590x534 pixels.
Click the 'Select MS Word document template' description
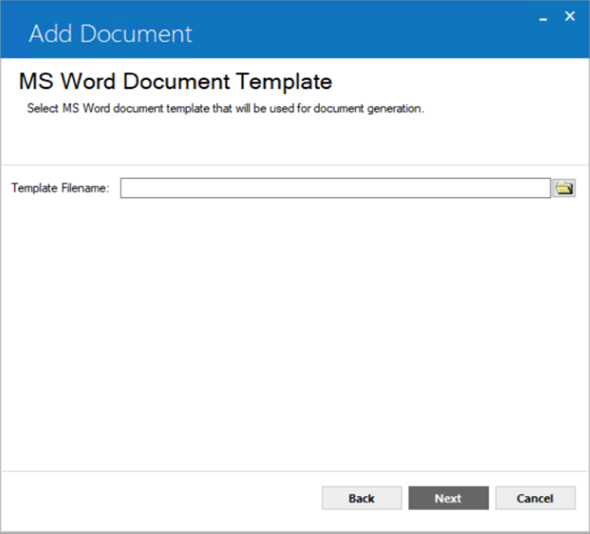[x=225, y=108]
